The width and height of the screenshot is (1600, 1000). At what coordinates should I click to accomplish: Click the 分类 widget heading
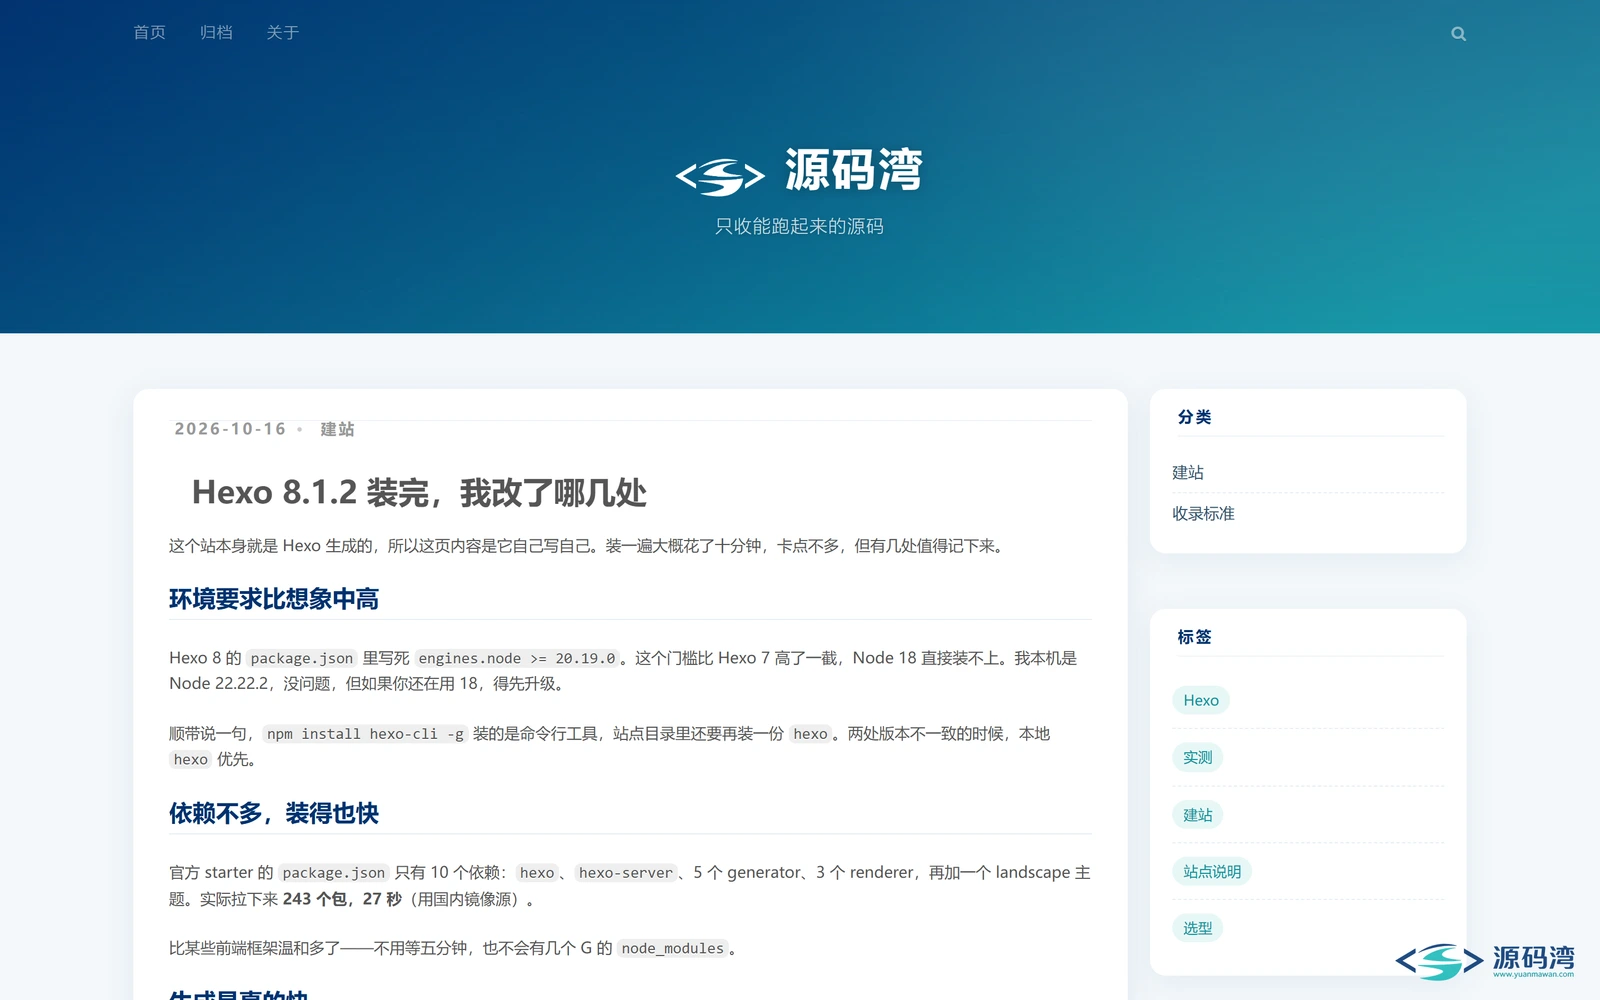1194,417
